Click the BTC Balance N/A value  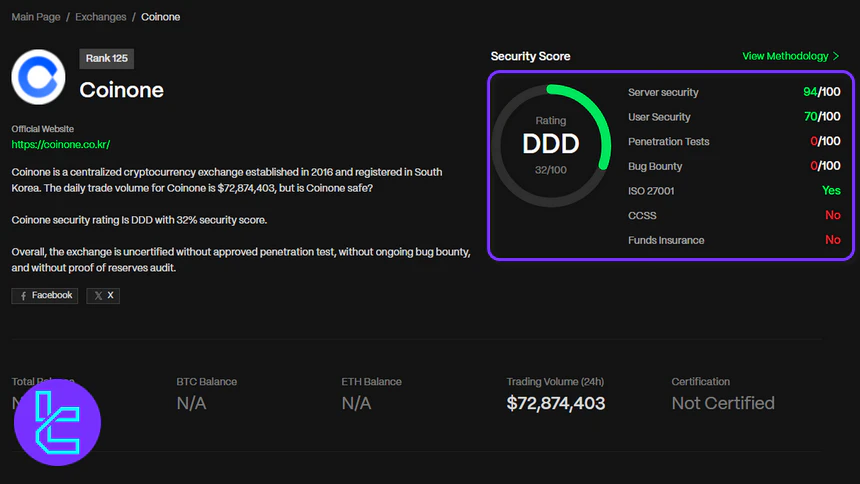[x=191, y=403]
